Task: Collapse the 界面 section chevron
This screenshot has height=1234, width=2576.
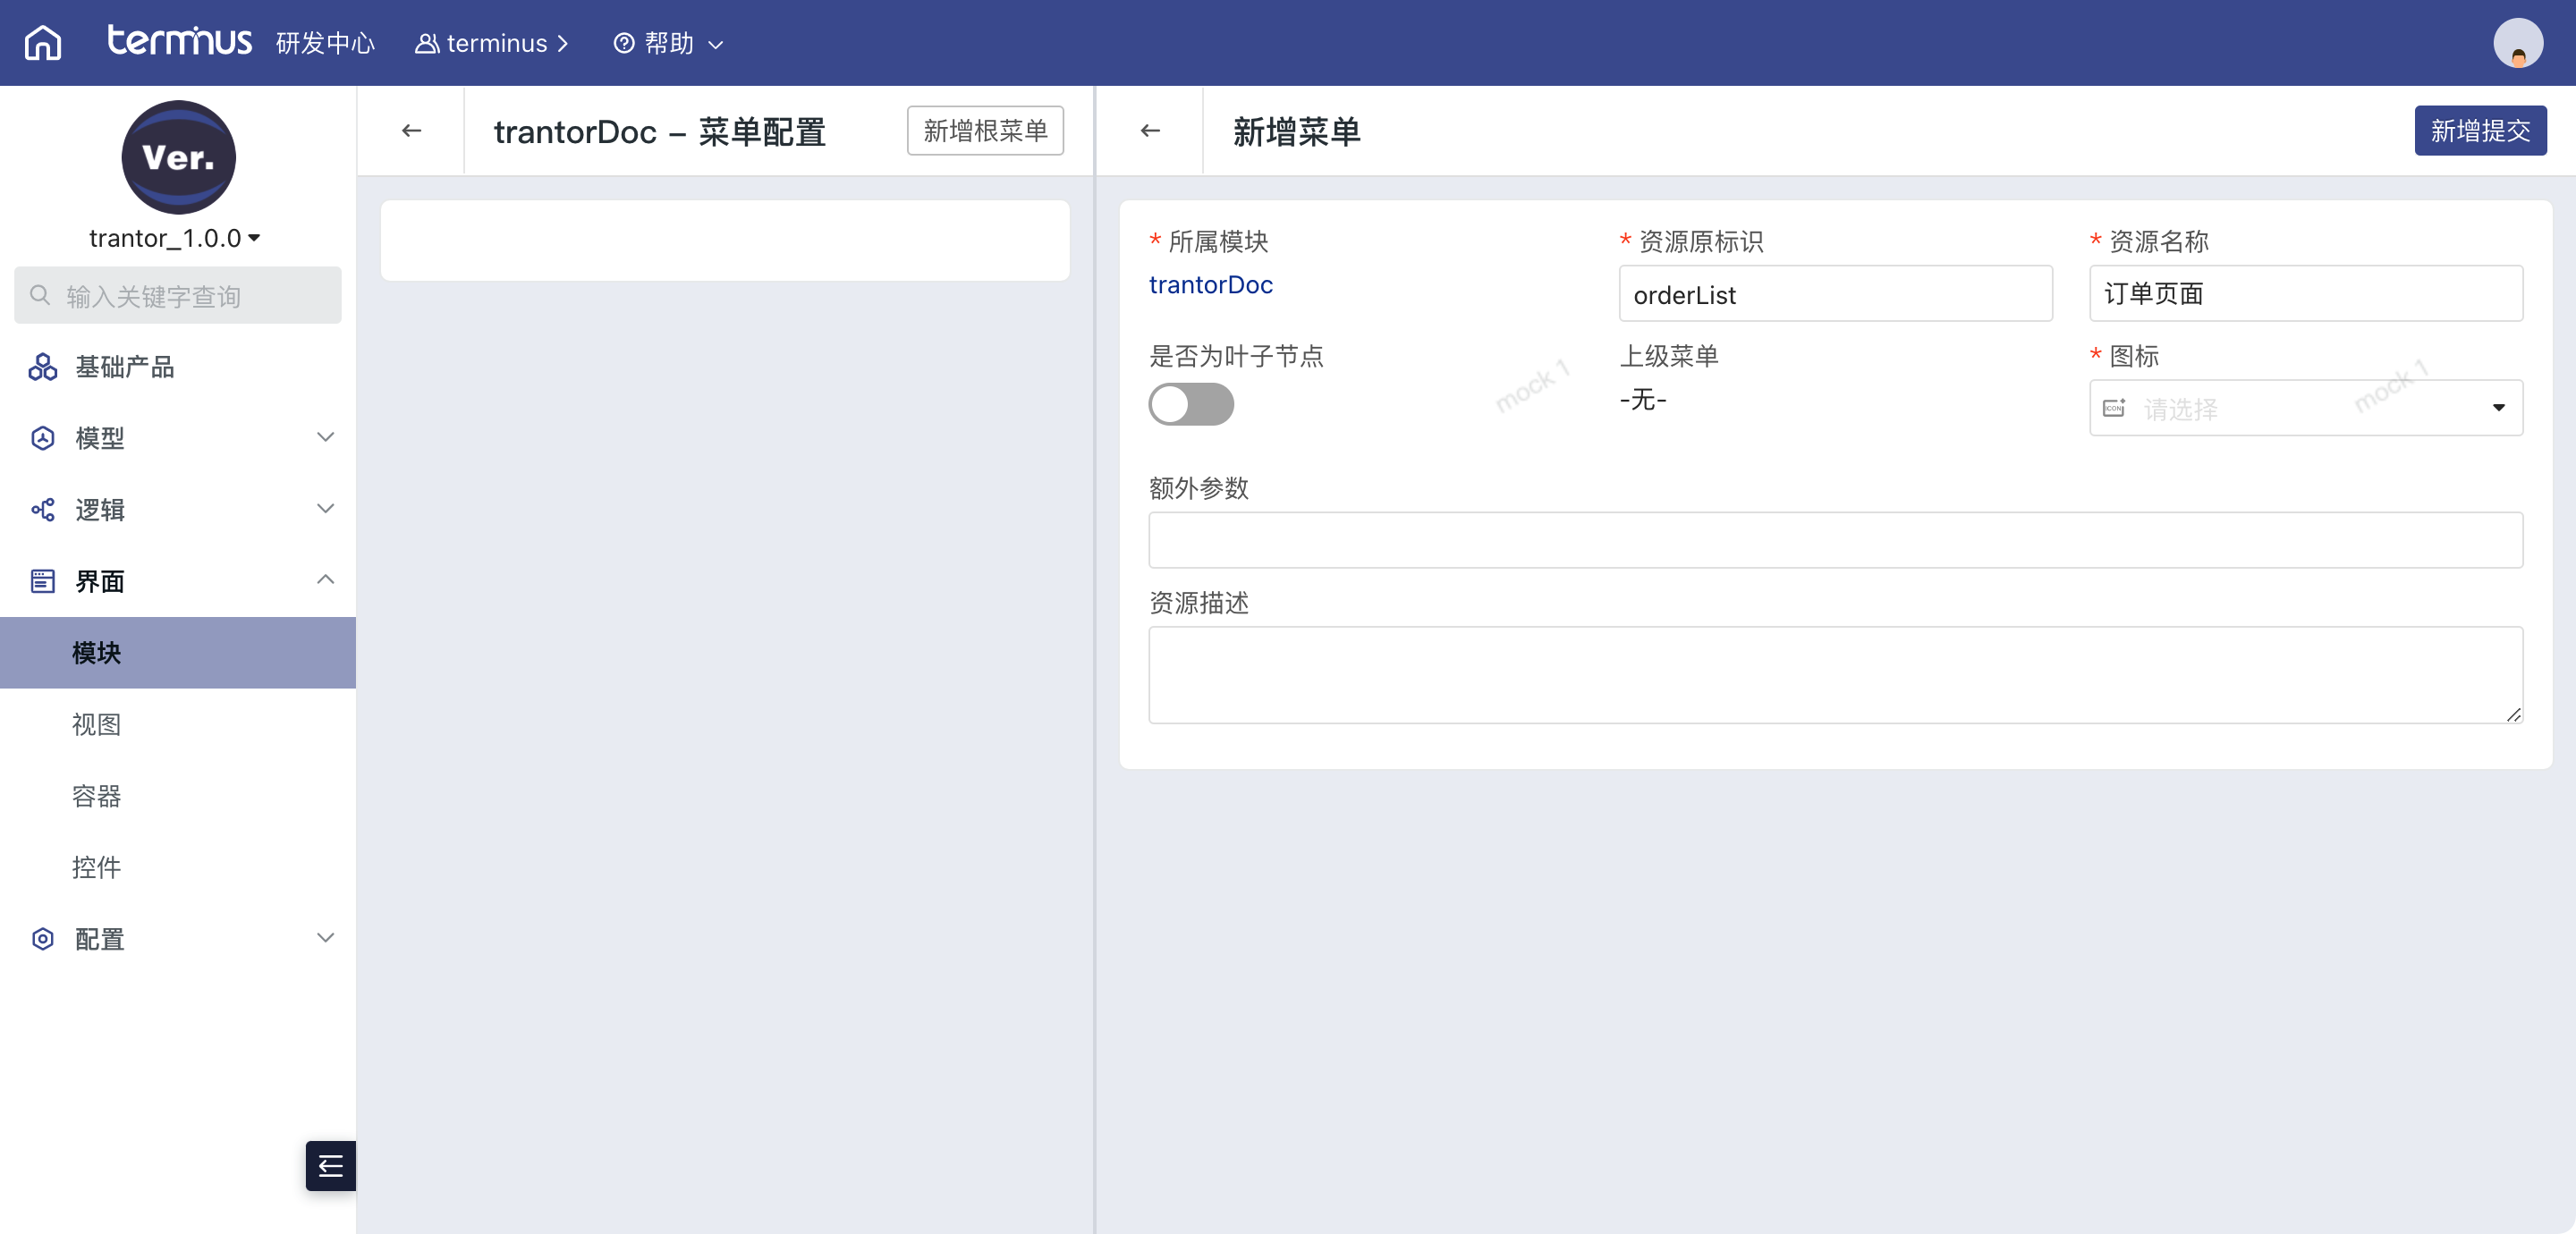Action: click(x=325, y=580)
